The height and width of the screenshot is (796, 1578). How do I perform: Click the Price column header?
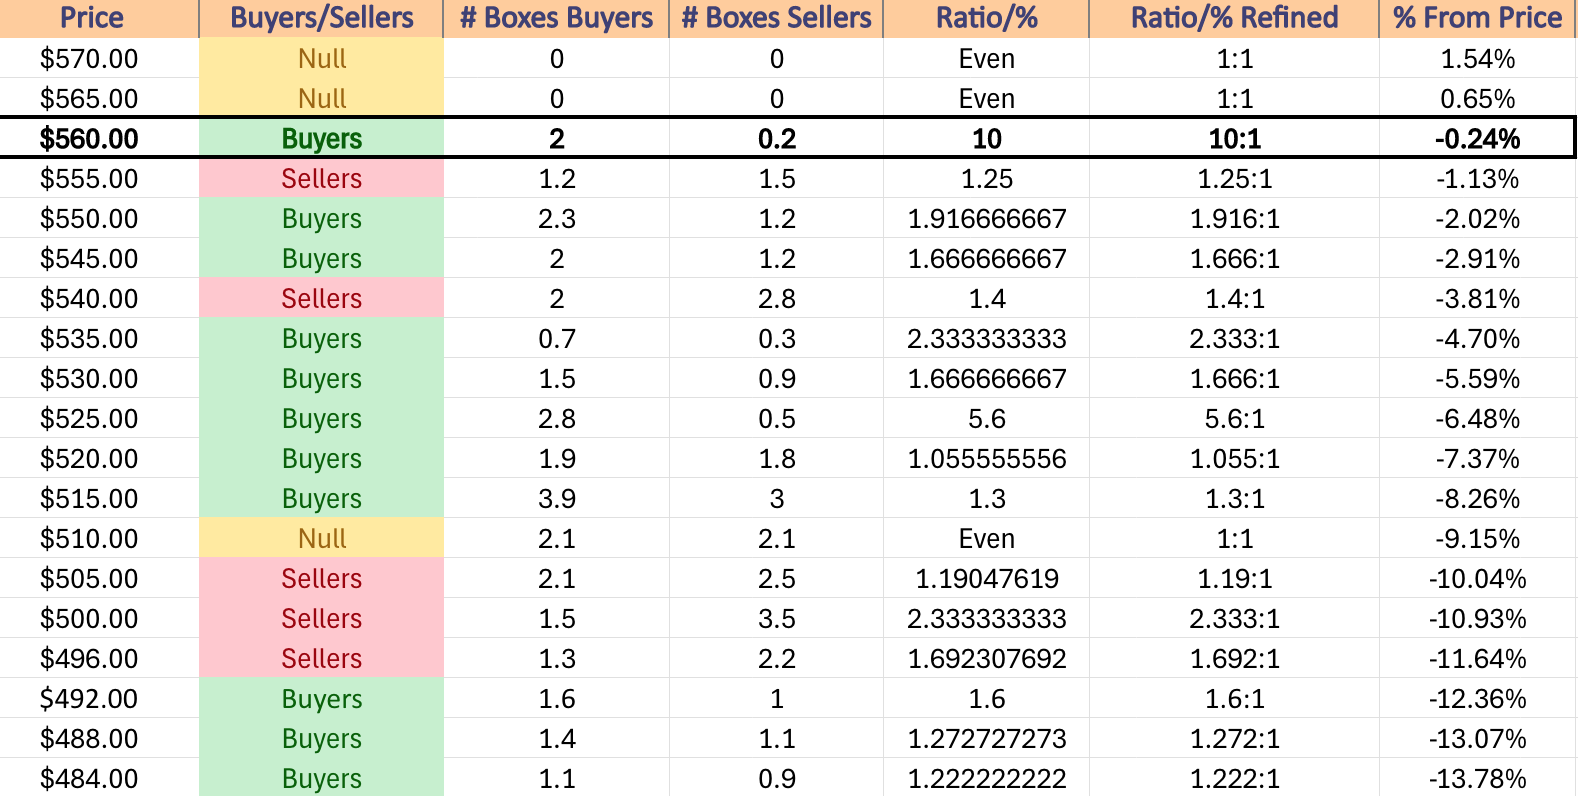[x=99, y=18]
